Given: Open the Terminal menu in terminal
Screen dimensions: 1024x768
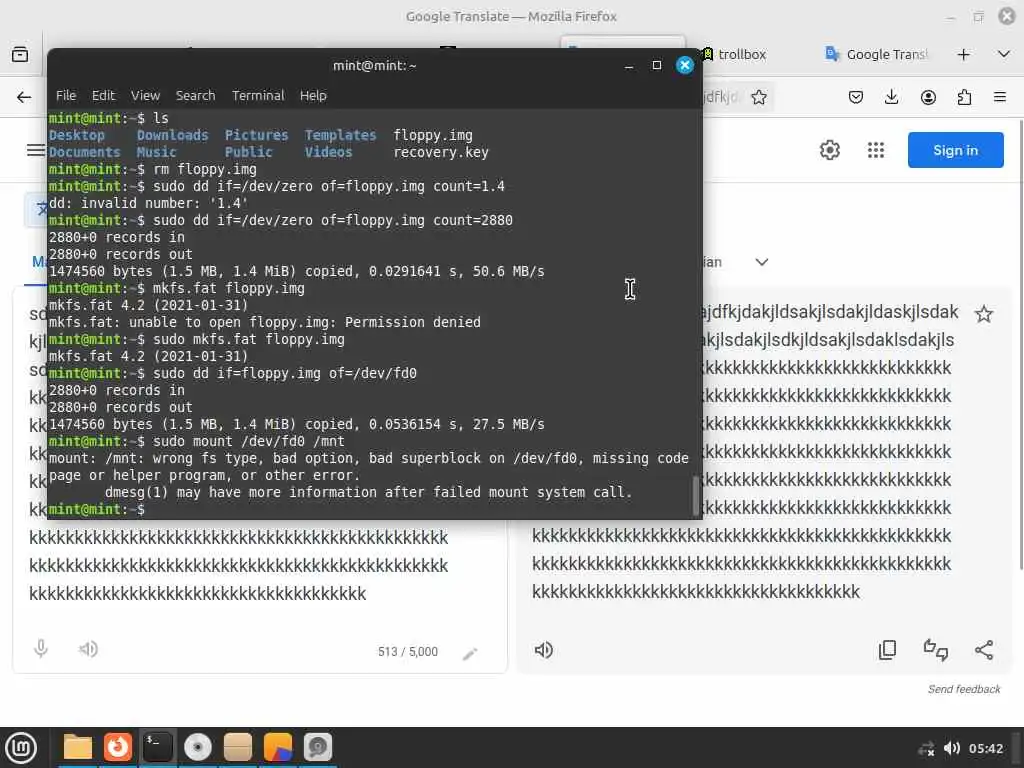Looking at the screenshot, I should coord(258,95).
